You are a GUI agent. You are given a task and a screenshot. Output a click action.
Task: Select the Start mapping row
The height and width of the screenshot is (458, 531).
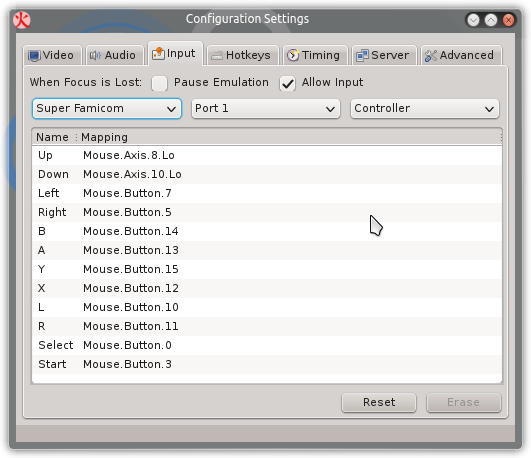pos(267,365)
